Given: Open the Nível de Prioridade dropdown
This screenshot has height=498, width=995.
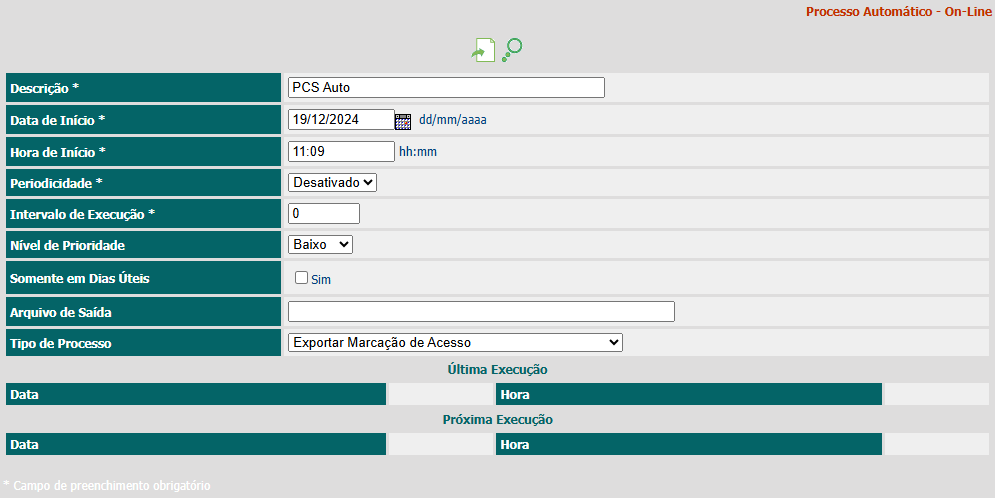Looking at the screenshot, I should pos(320,244).
